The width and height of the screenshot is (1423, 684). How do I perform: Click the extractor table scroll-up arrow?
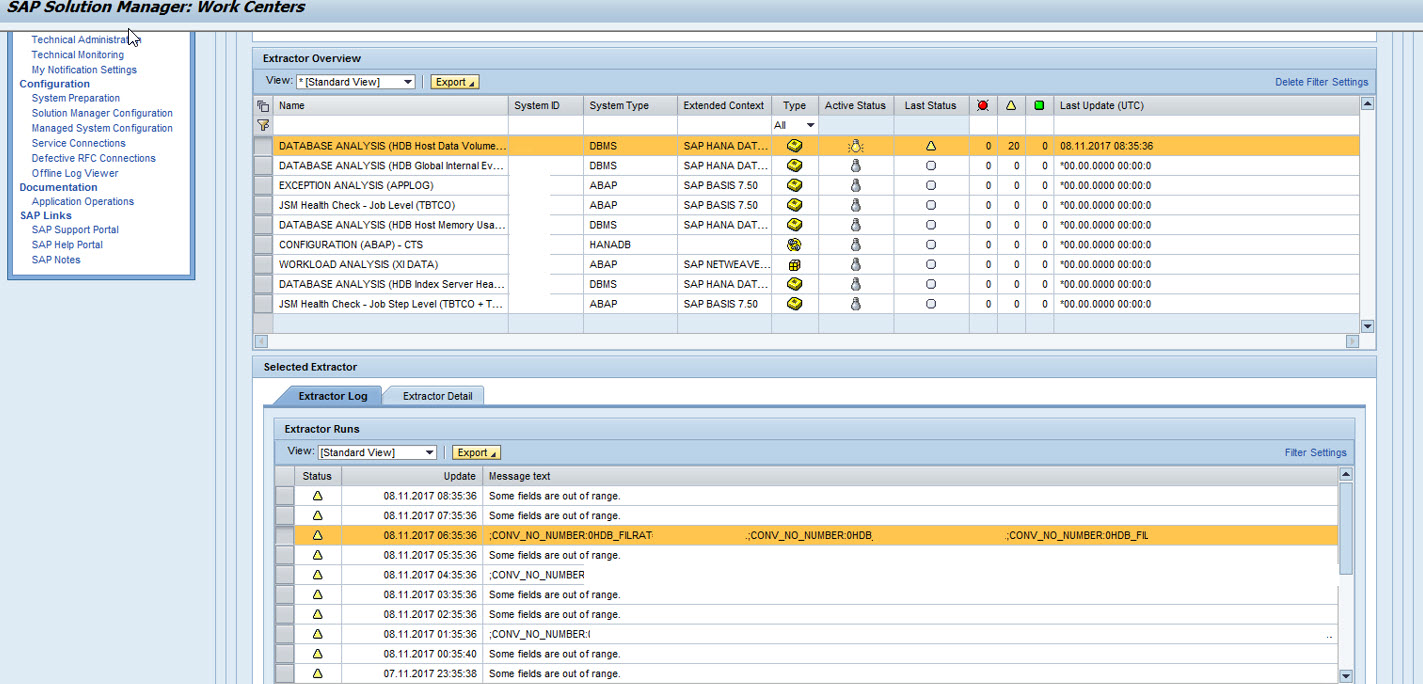pyautogui.click(x=1367, y=103)
